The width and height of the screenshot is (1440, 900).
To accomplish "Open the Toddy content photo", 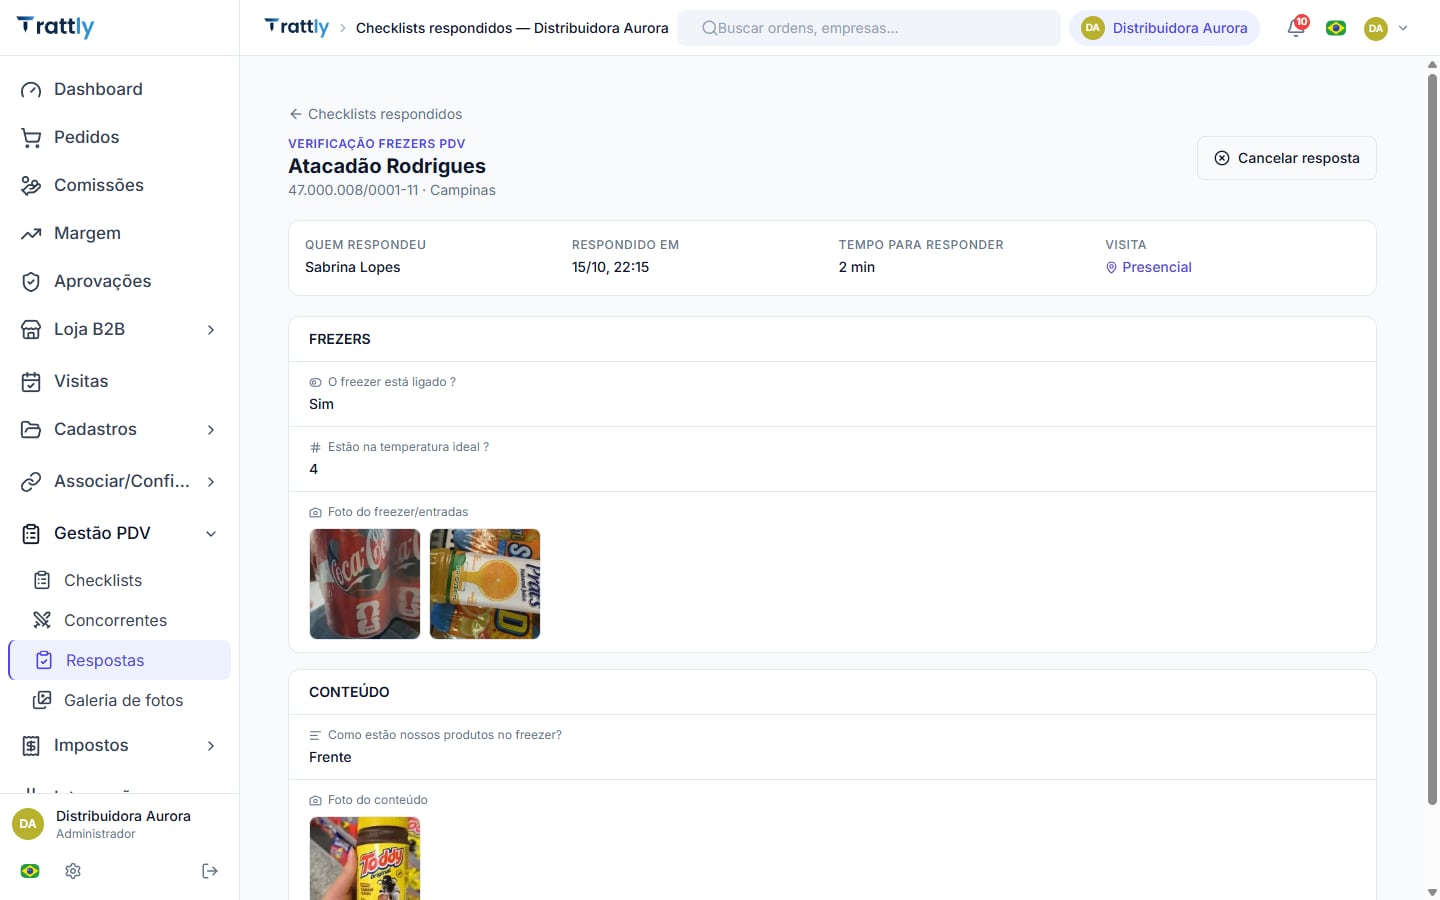I will (365, 858).
